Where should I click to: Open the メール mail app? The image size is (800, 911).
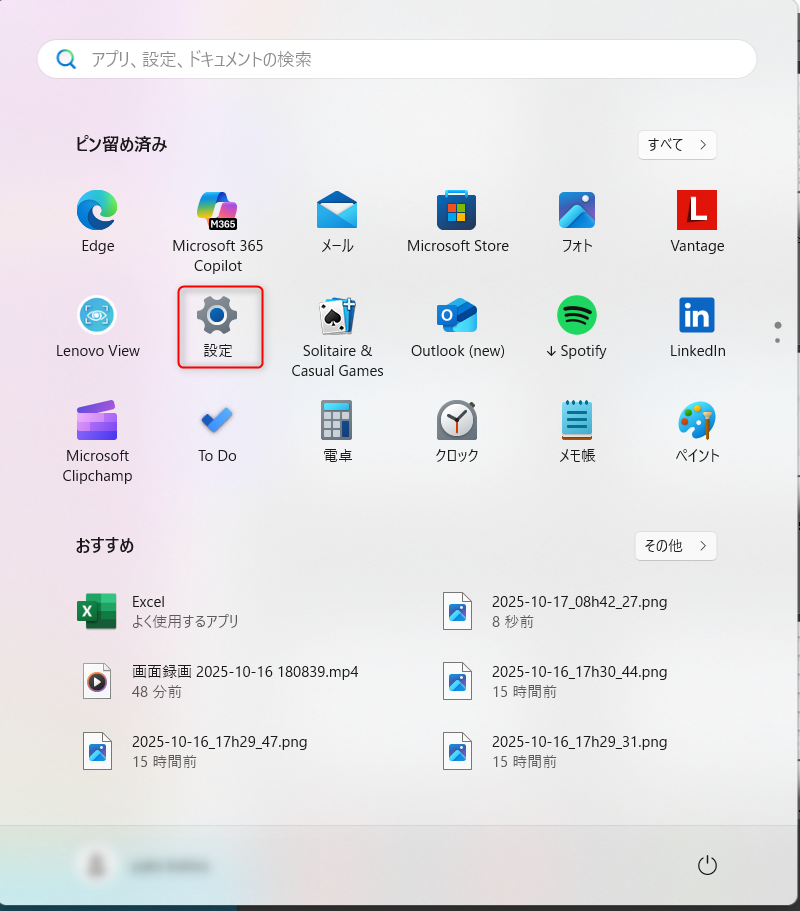pyautogui.click(x=337, y=222)
